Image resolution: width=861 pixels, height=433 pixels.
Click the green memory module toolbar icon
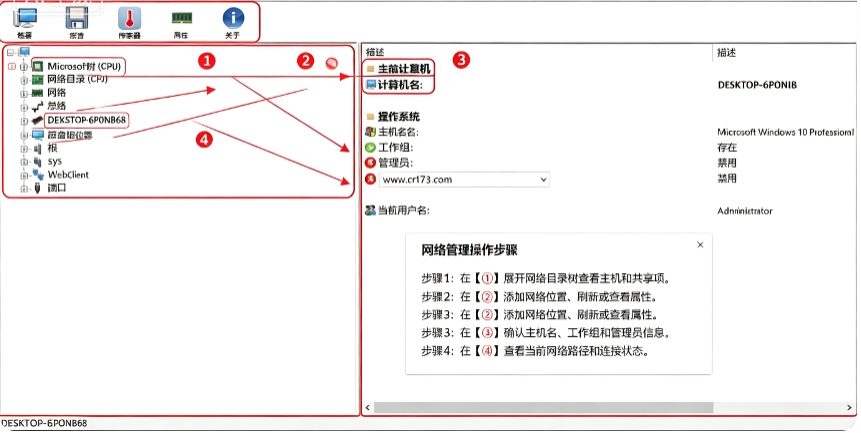[x=181, y=18]
